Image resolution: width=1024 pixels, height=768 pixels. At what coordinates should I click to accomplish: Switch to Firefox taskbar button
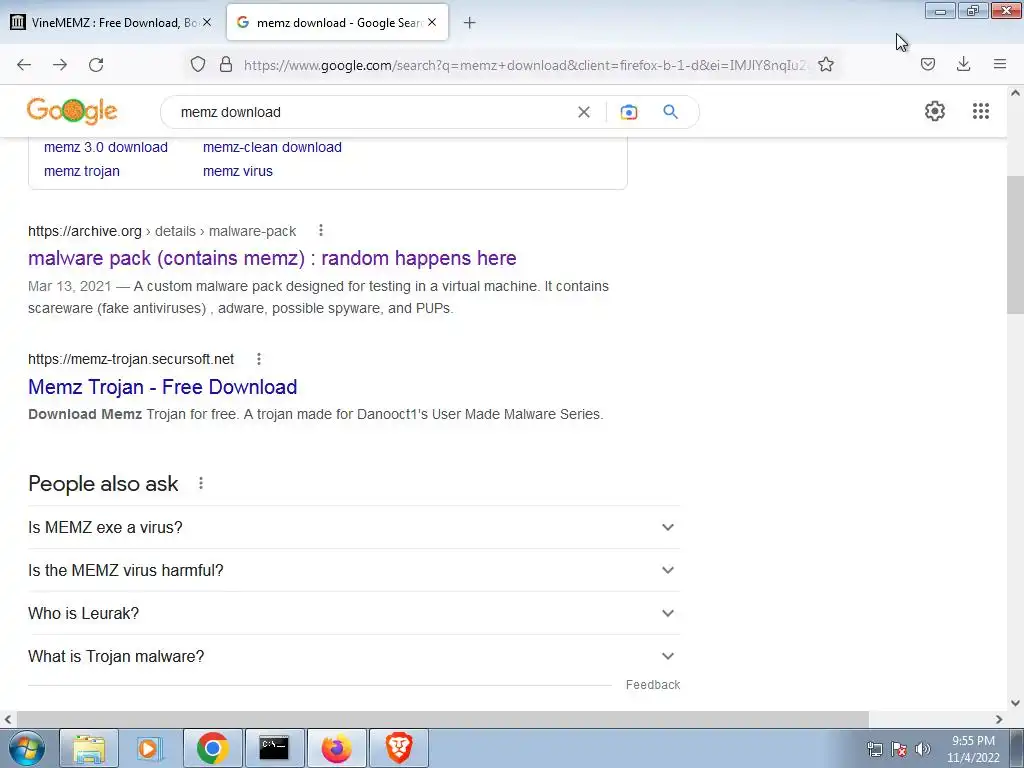[x=336, y=748]
